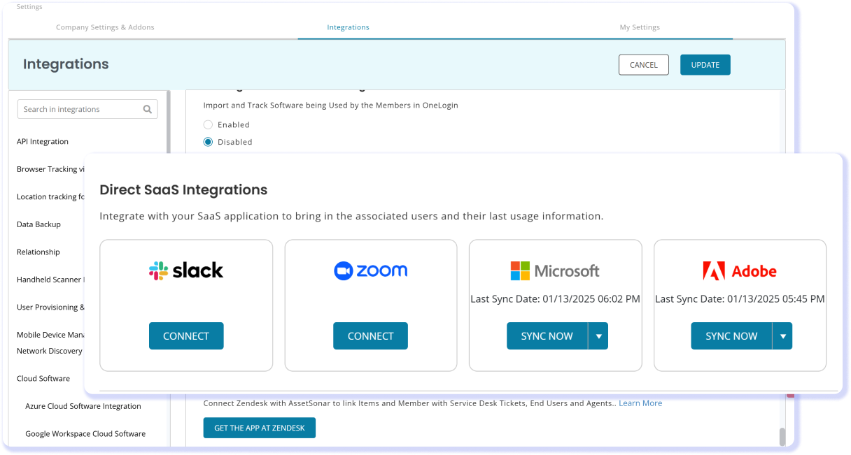Switch to the Integrations tab
Screen dimensions: 851x455
[348, 27]
